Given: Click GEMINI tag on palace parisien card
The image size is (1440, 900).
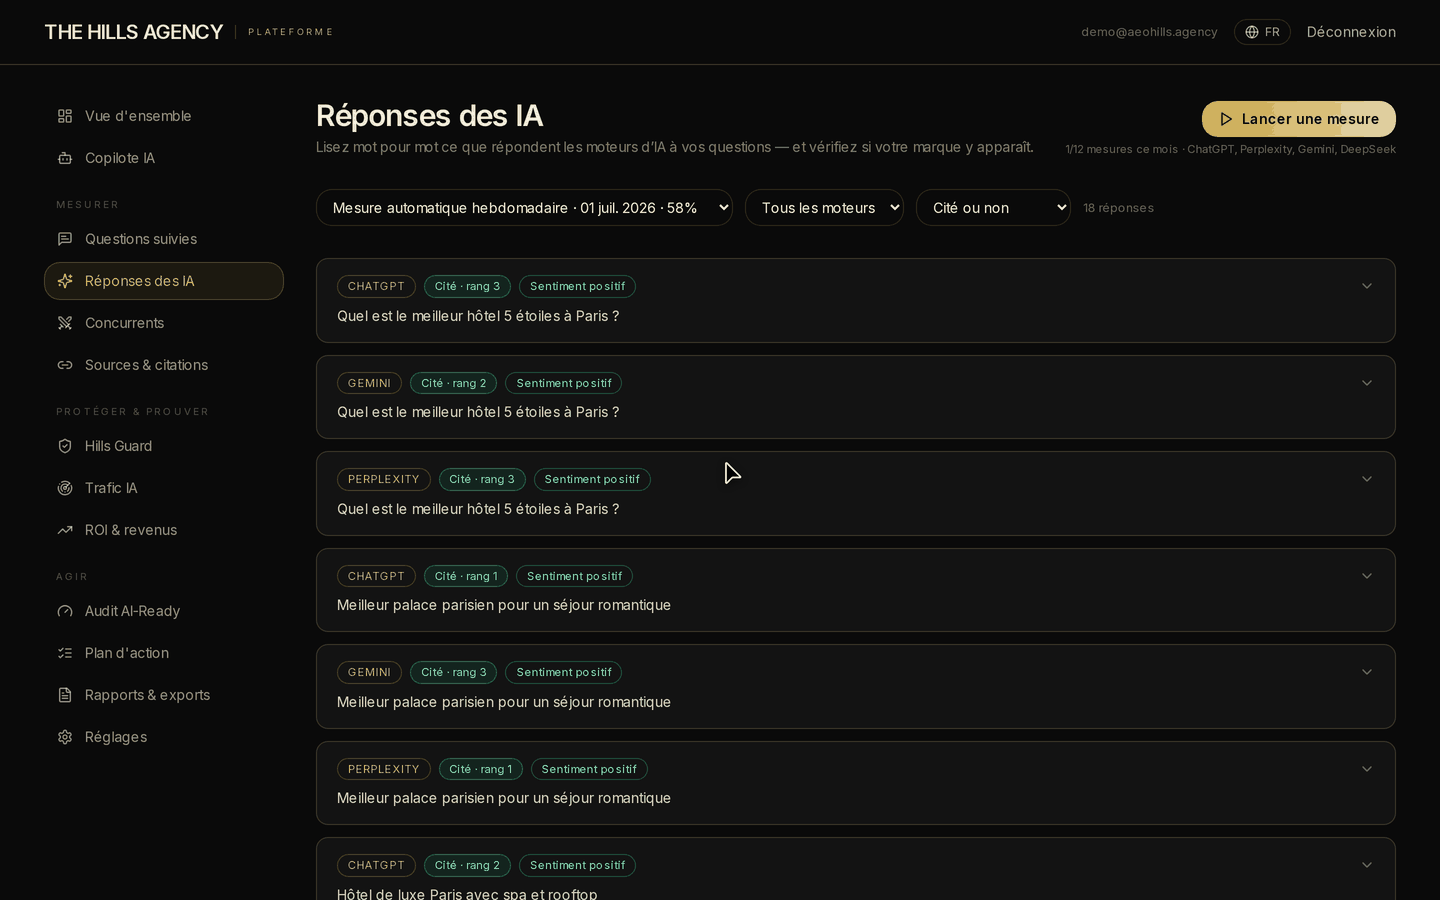Looking at the screenshot, I should pyautogui.click(x=369, y=672).
